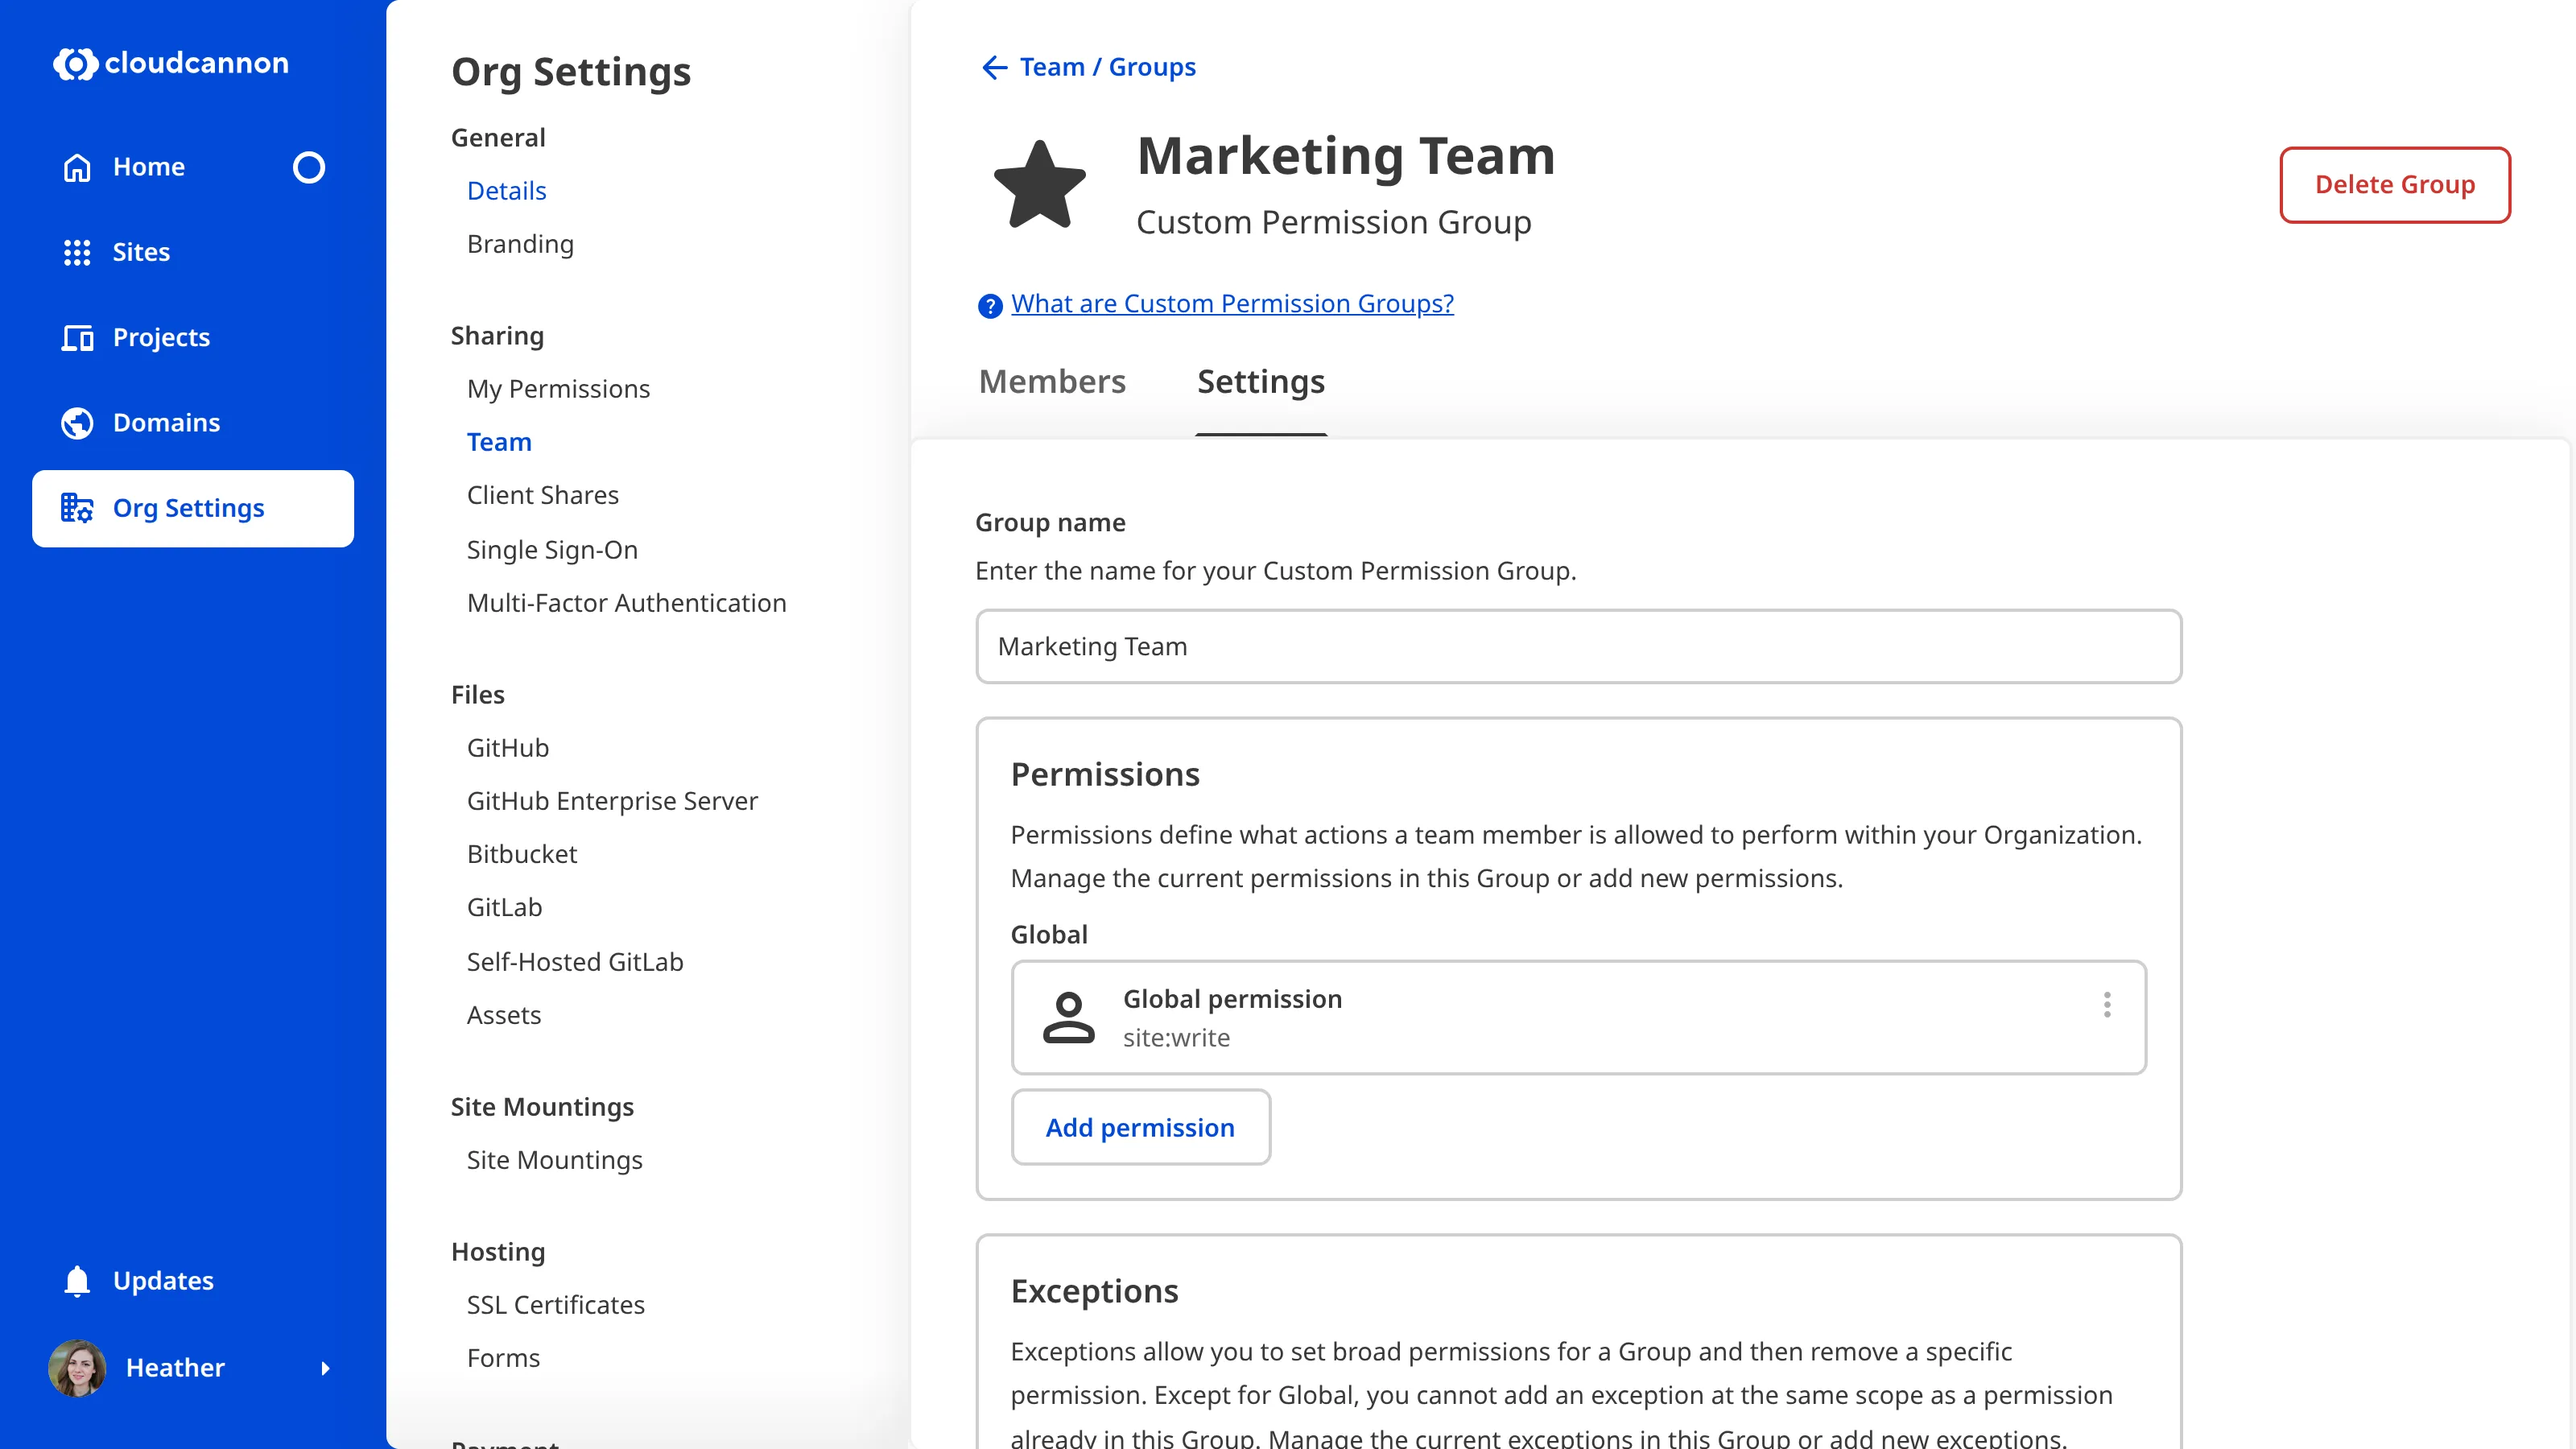
Task: Click the Projects sidebar icon
Action: [x=77, y=338]
